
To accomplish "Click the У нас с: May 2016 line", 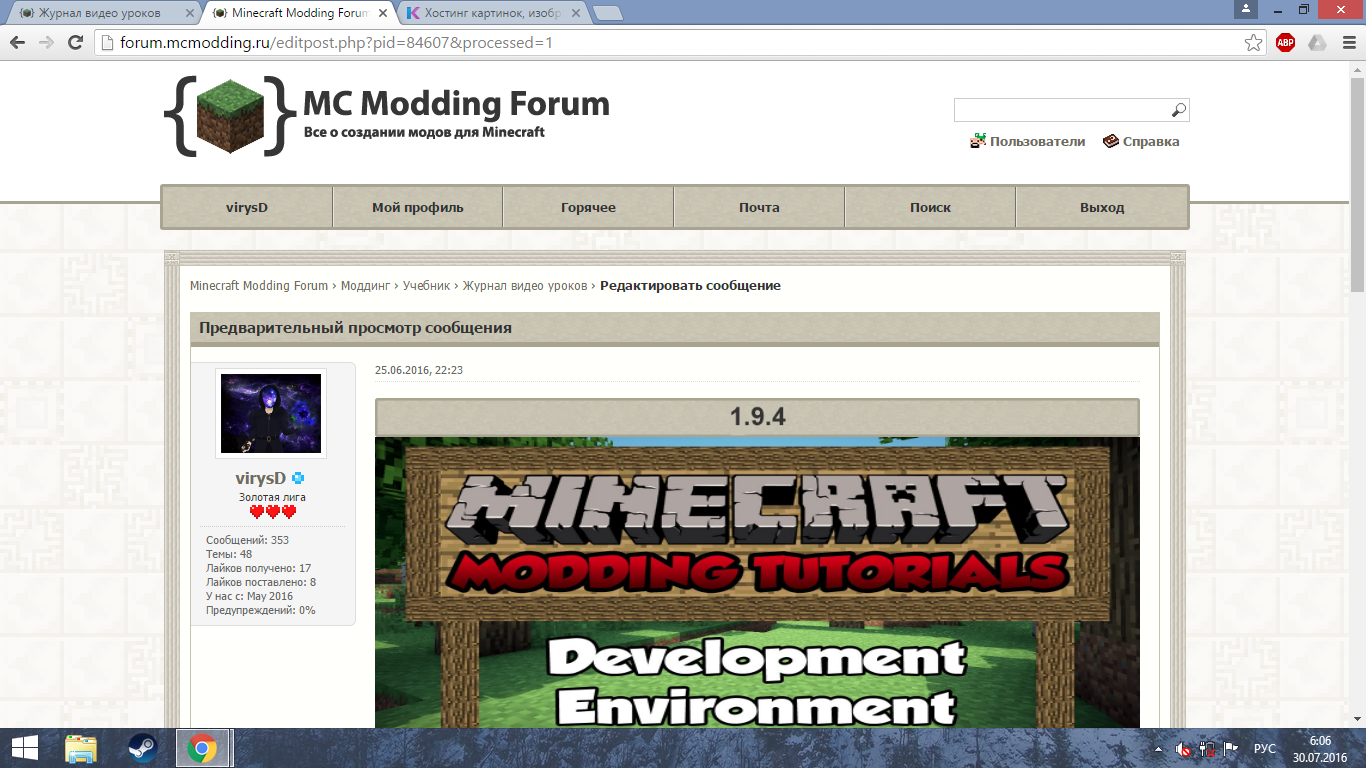I will click(x=250, y=596).
